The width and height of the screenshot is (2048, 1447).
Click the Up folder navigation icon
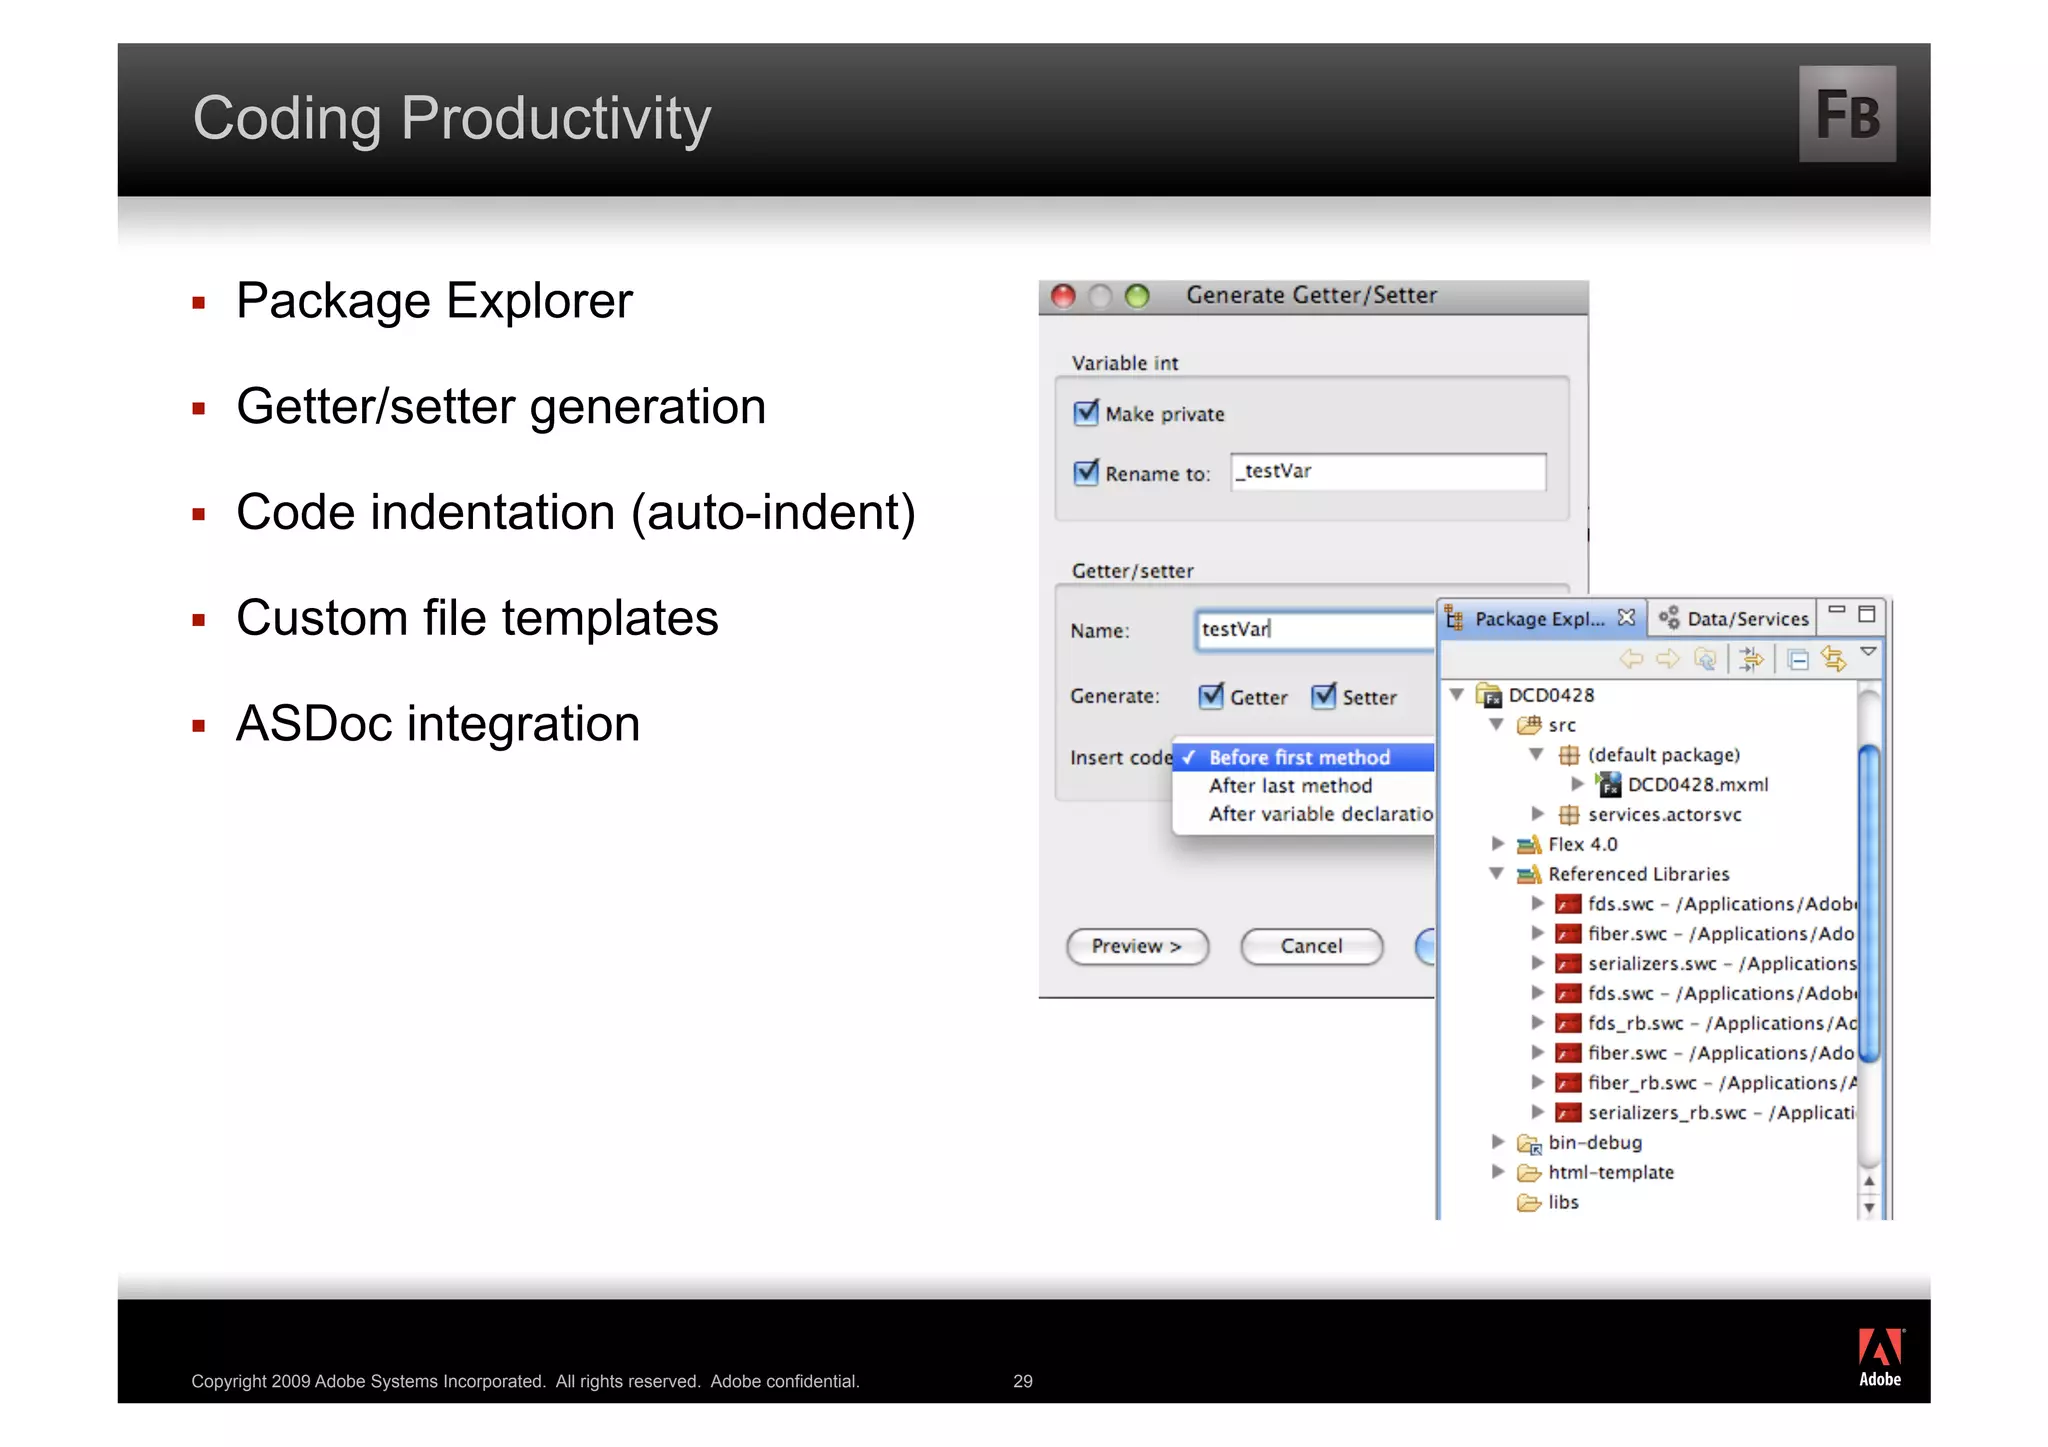click(1705, 659)
